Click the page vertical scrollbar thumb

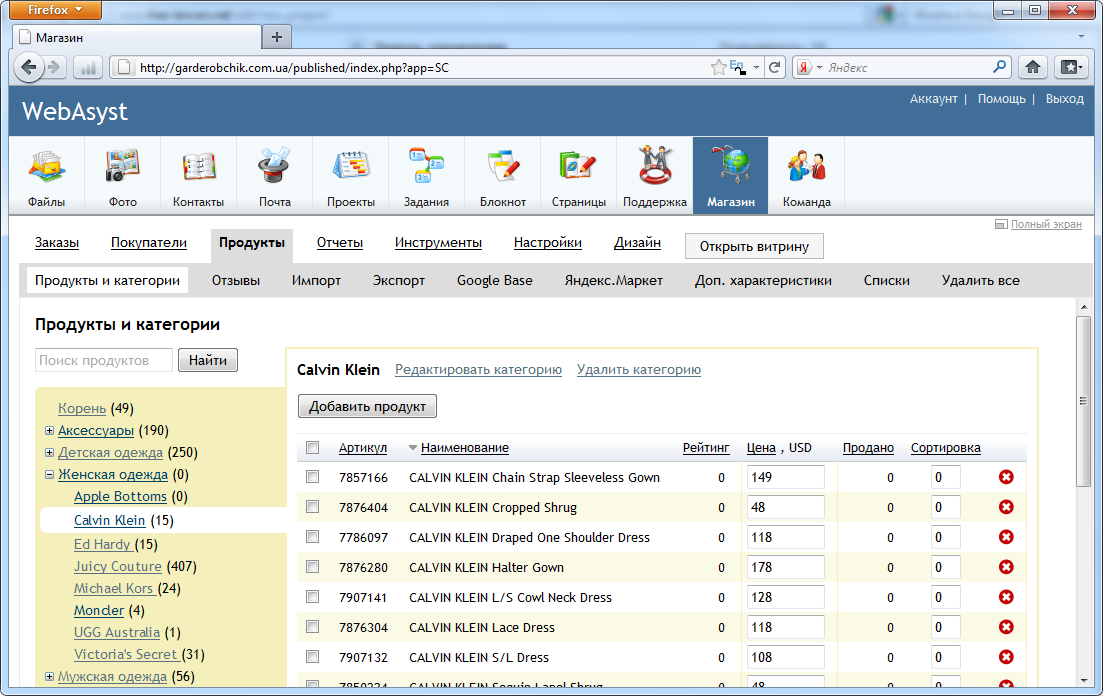coord(1083,400)
